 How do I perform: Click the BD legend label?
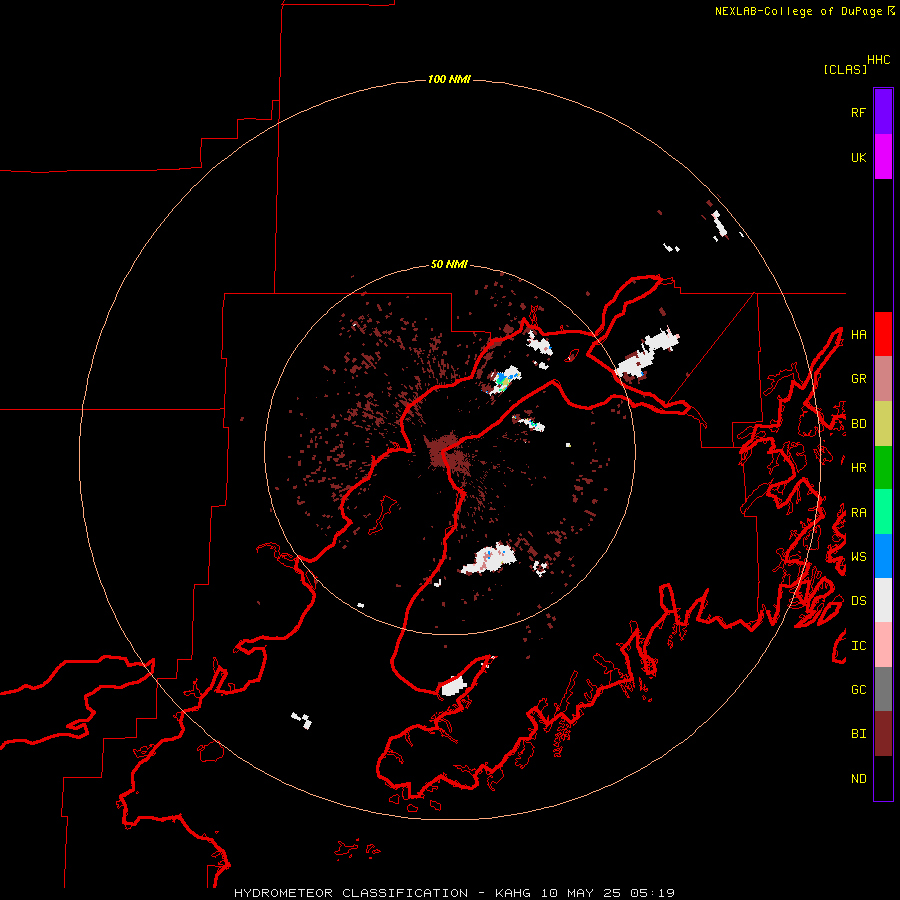[858, 424]
